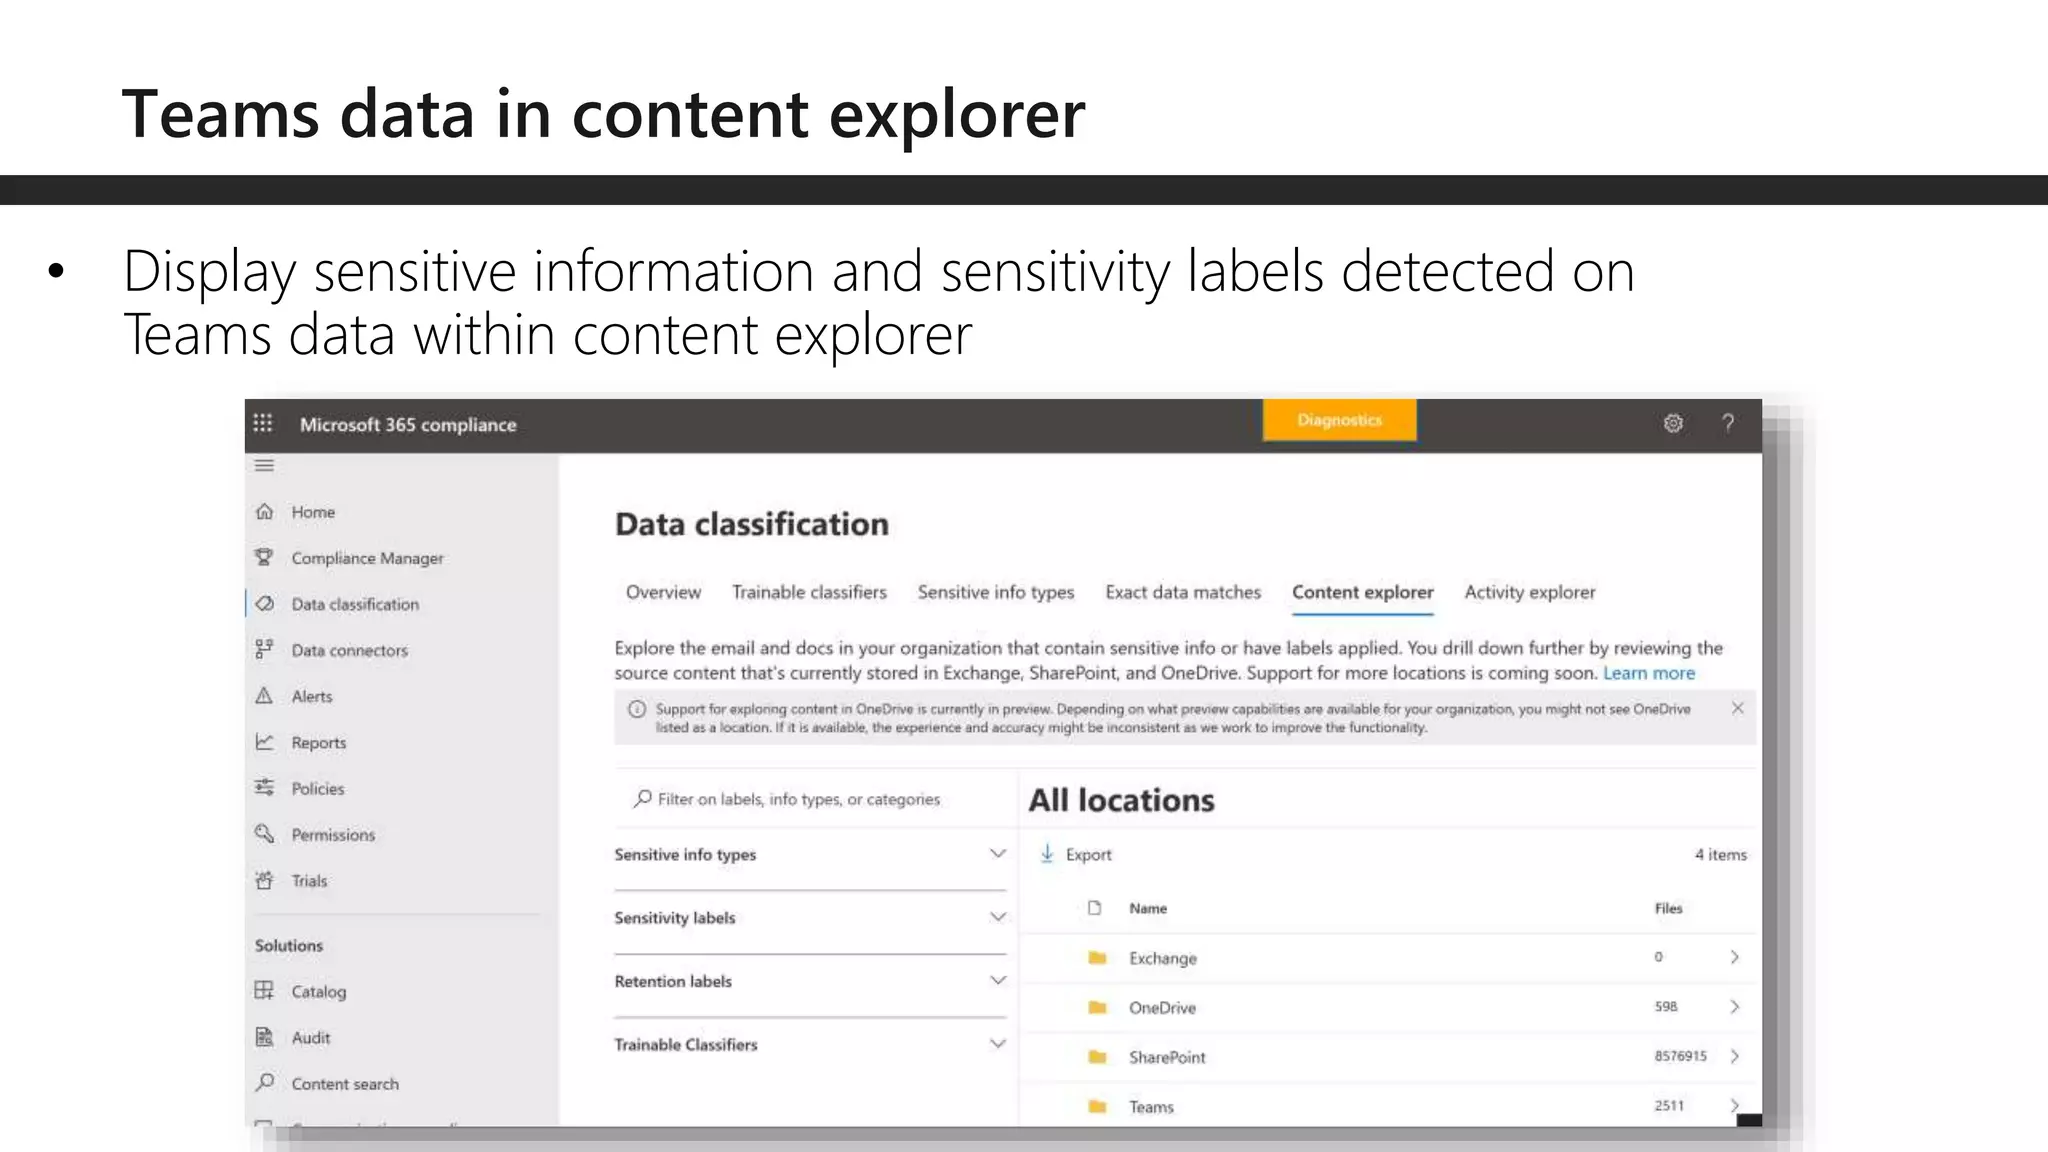Click the Catalog grid icon
The height and width of the screenshot is (1152, 2048).
coord(264,991)
